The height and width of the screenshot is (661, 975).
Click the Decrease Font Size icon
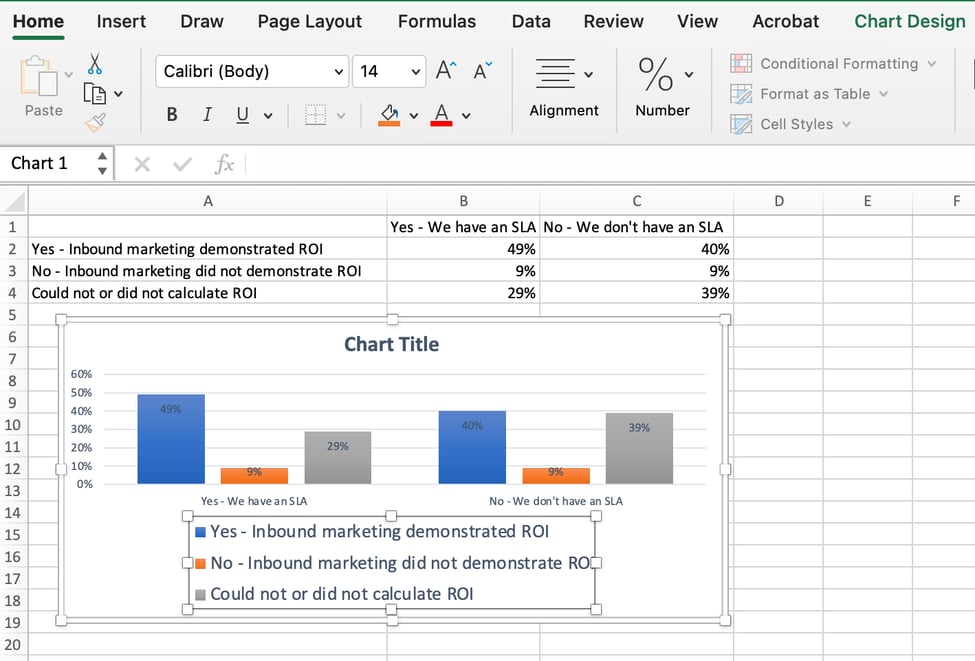tap(482, 71)
